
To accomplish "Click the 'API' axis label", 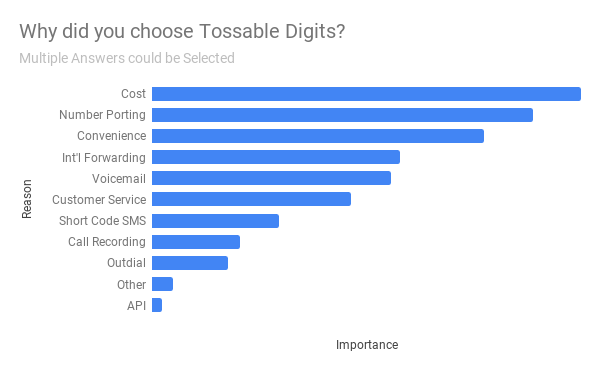I will click(x=136, y=306).
